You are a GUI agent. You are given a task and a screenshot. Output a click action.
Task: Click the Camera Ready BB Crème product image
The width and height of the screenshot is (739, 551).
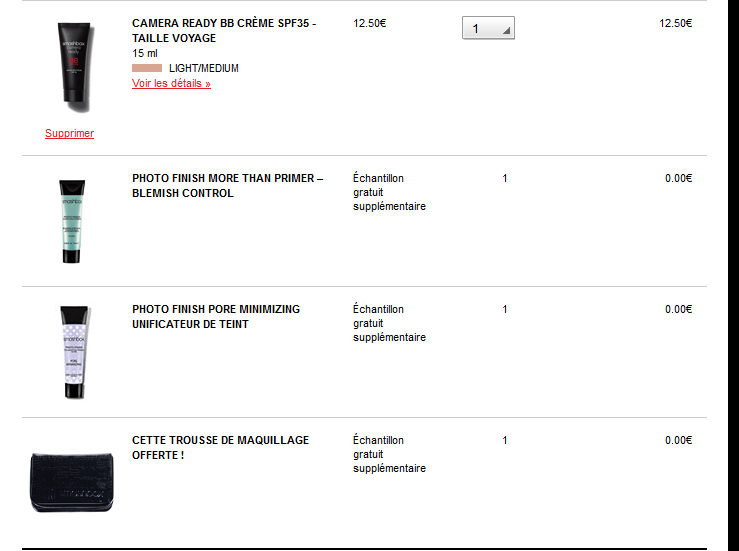[70, 65]
